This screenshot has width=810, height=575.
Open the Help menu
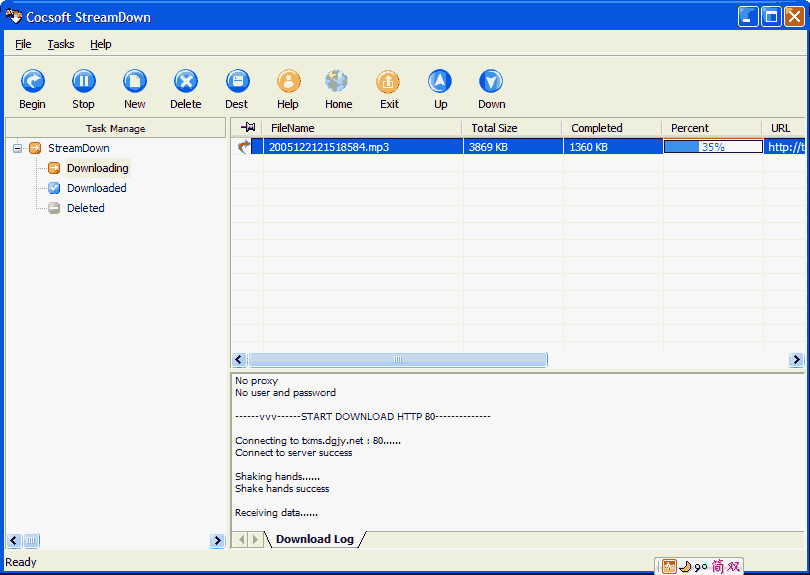click(x=101, y=44)
